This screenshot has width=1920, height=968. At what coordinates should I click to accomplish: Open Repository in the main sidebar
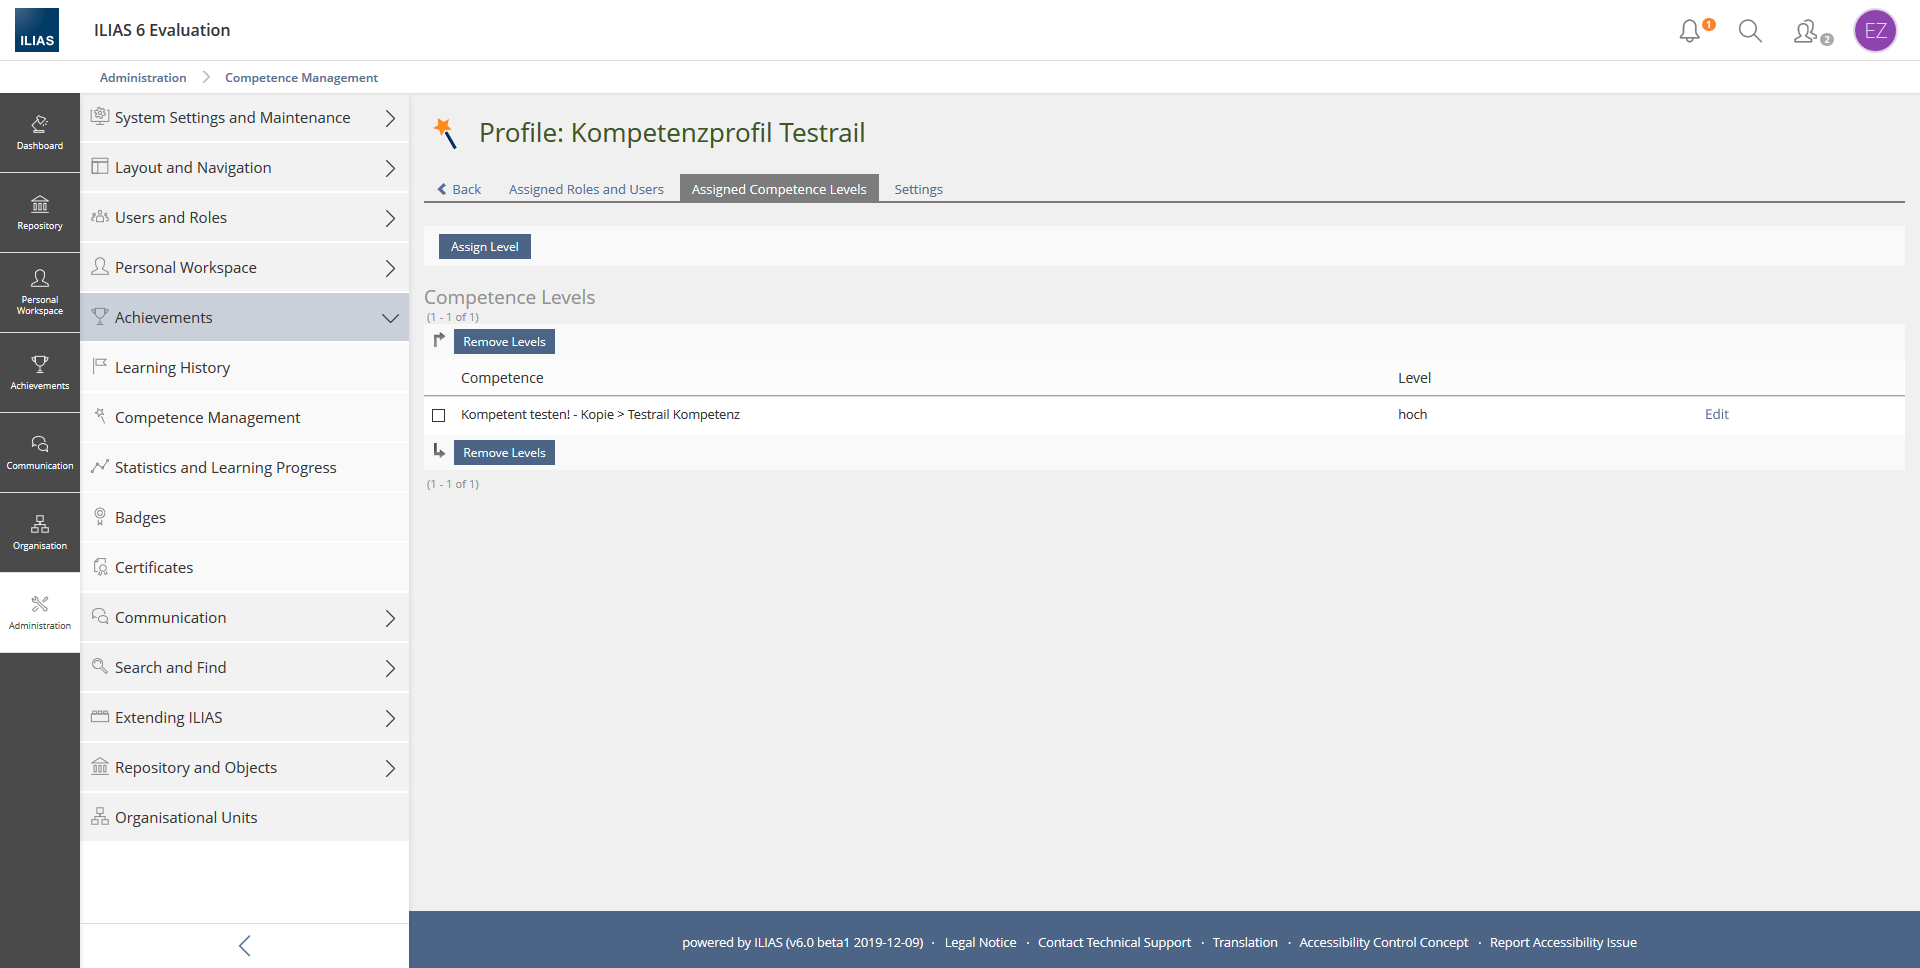pos(40,213)
